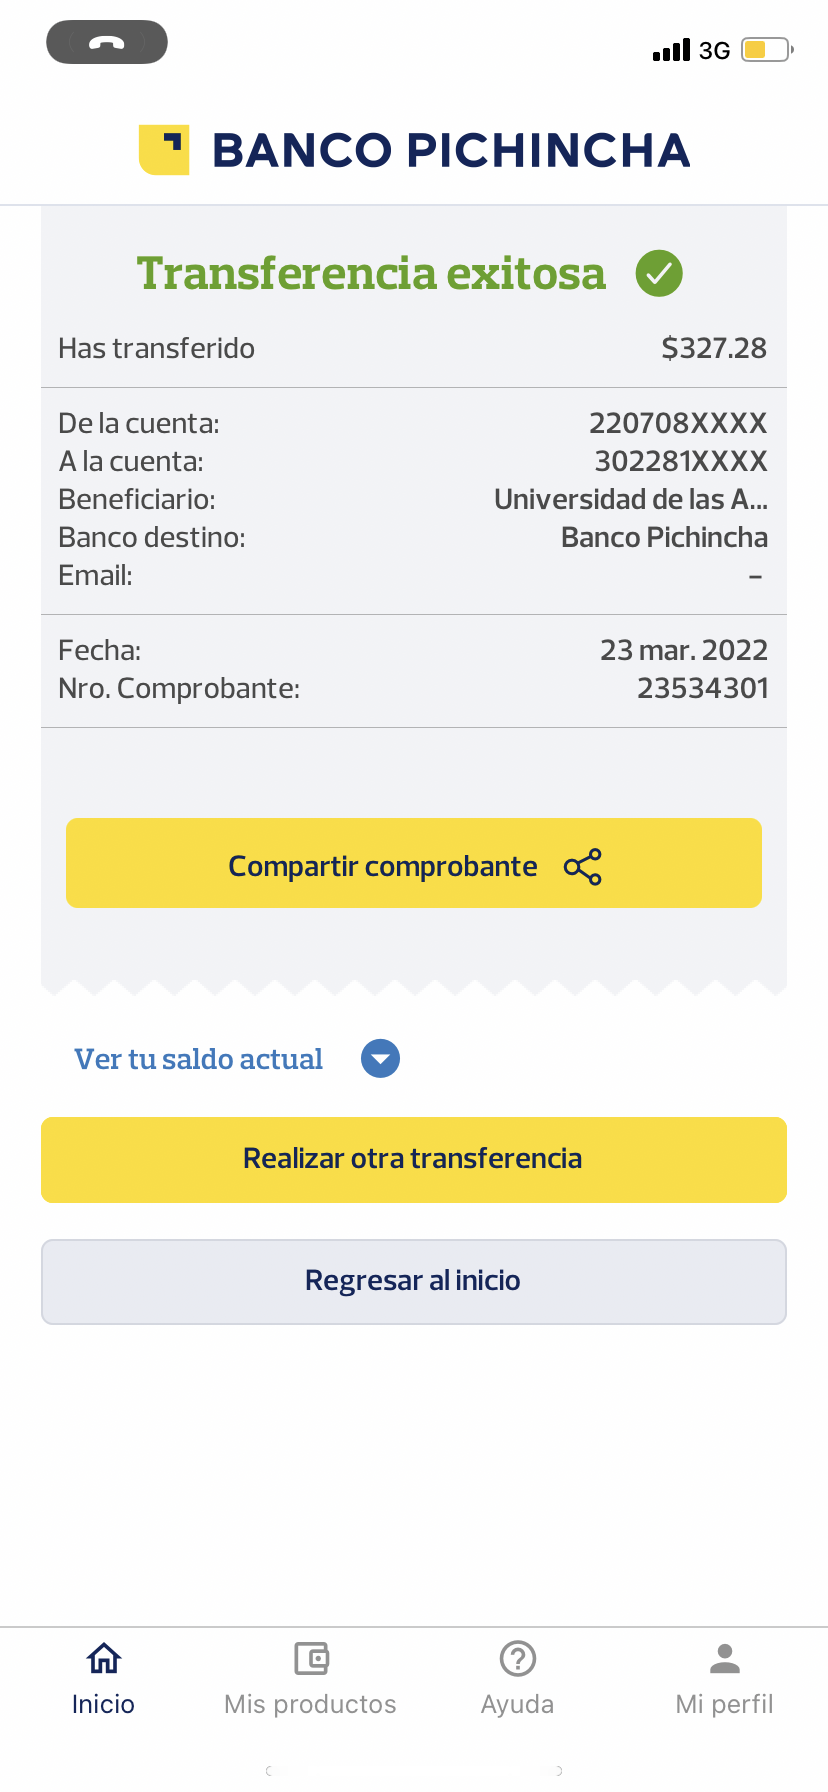The height and width of the screenshot is (1792, 828).
Task: Tap the transferred amount $327.28
Action: (x=713, y=348)
